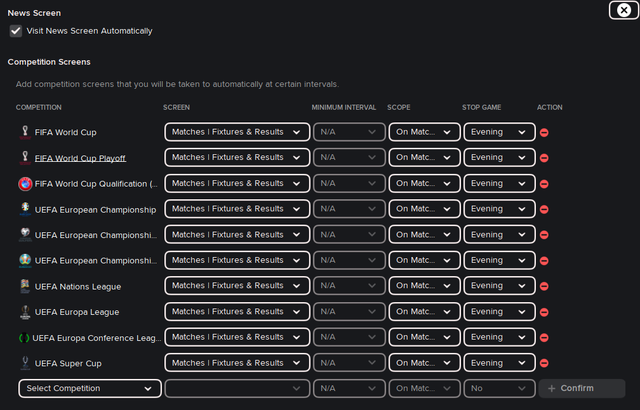Open Stop Game dropdown for FIFA World Cup
This screenshot has width=640, height=410.
click(499, 132)
